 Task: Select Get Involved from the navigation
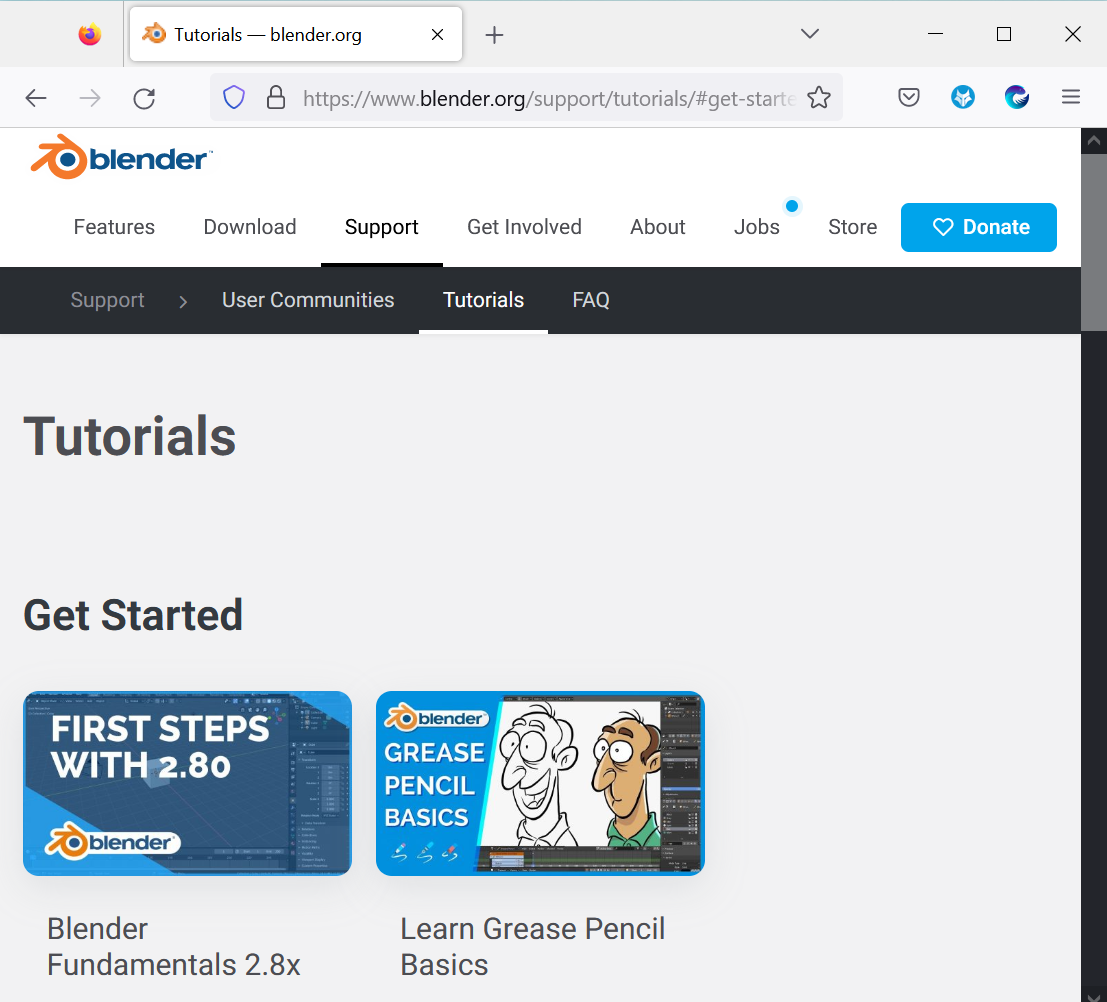(x=524, y=227)
